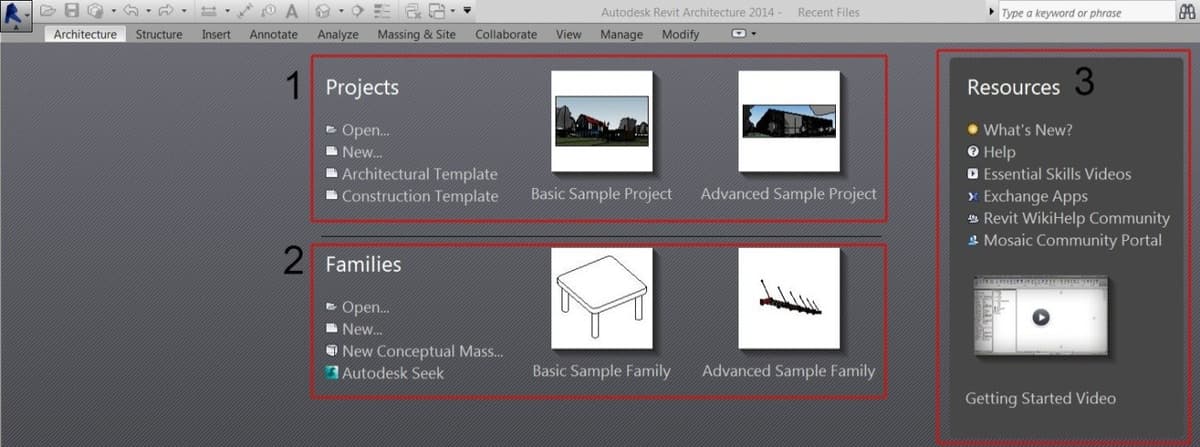Screen dimensions: 1200x447
Task: Open the Default 3D View house icon
Action: (324, 11)
